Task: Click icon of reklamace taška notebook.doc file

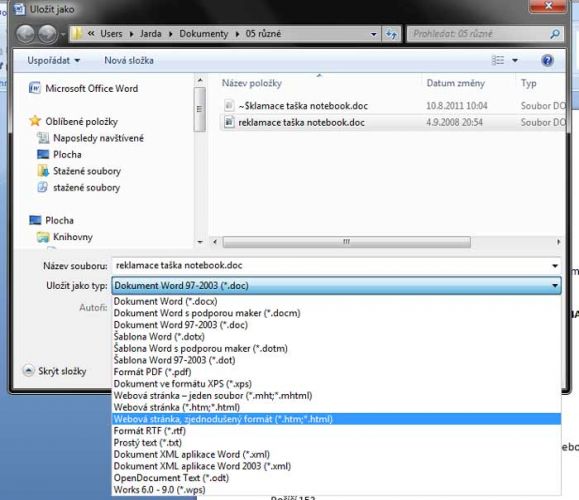Action: pos(229,121)
